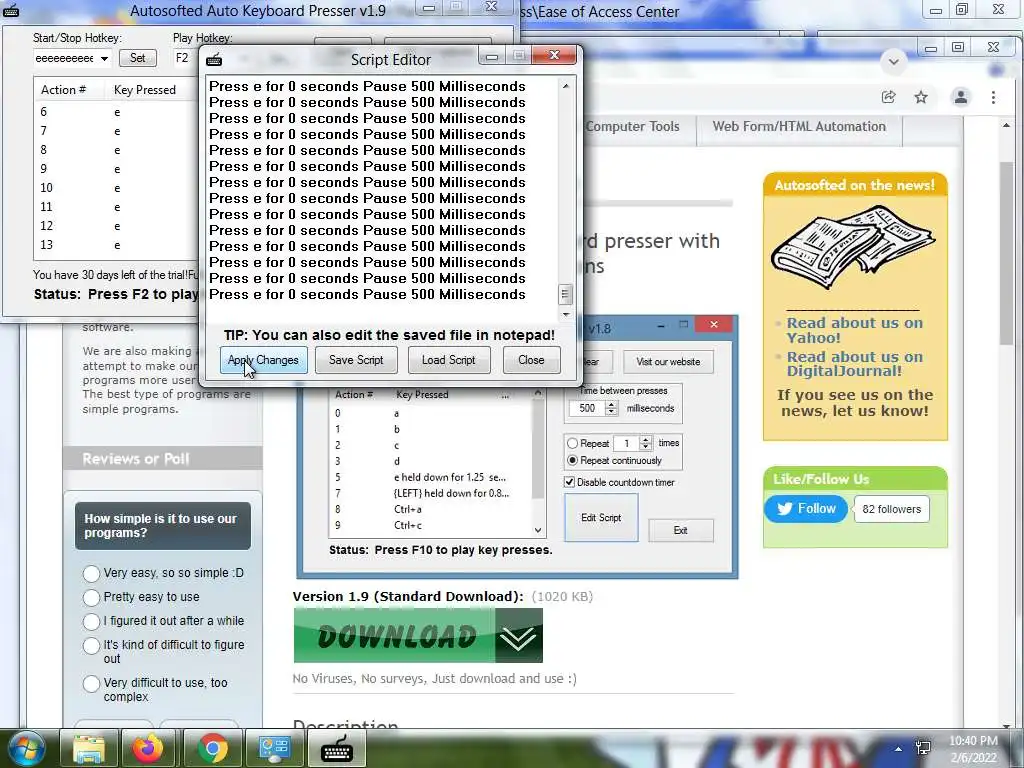Open the Windows Start orb

point(27,748)
